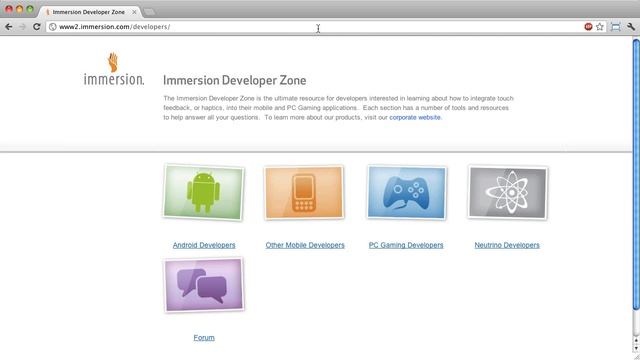Viewport: 640px width, 360px height.
Task: Open a new tab button
Action: pyautogui.click(x=149, y=12)
